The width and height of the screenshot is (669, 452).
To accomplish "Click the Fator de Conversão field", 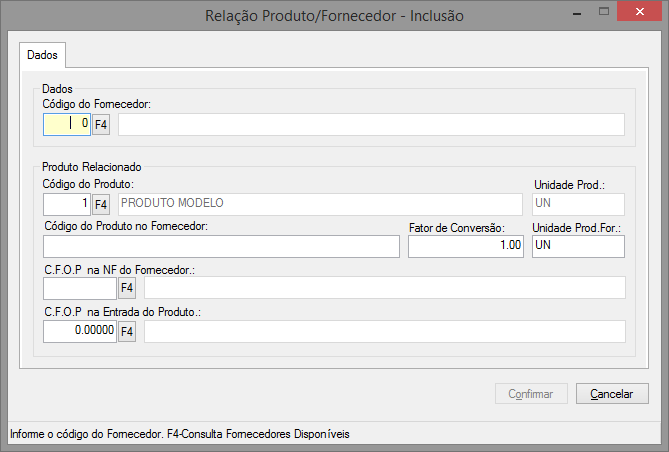I will coord(466,246).
